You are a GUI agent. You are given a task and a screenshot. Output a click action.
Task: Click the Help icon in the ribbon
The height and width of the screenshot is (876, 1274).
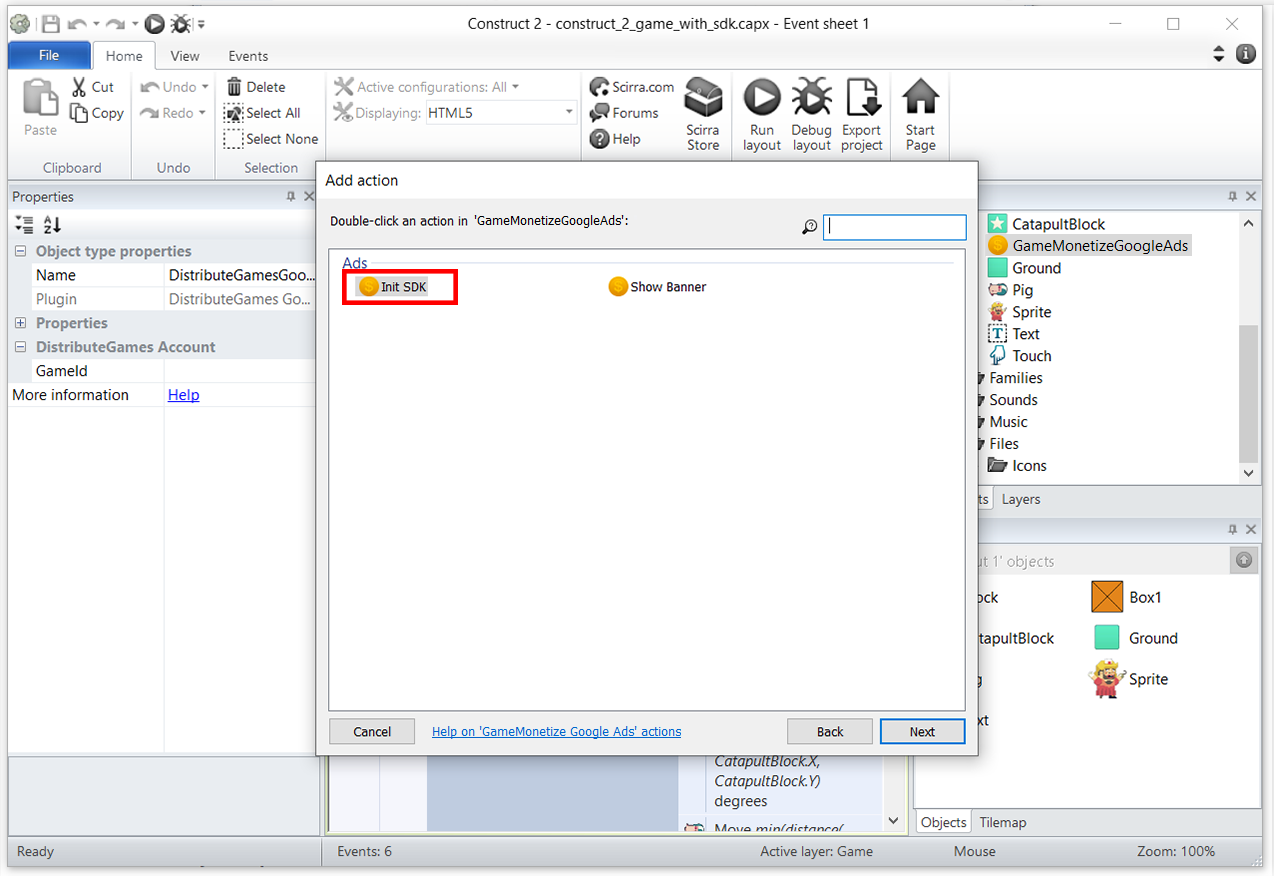tap(600, 138)
